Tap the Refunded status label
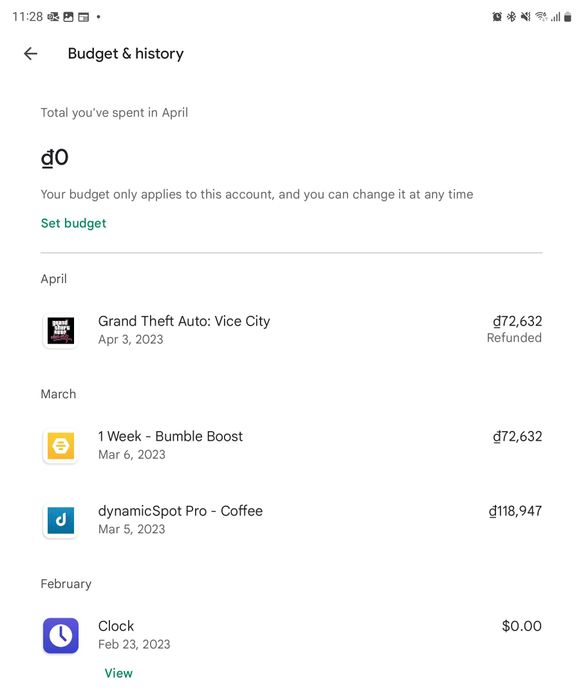 [x=514, y=338]
